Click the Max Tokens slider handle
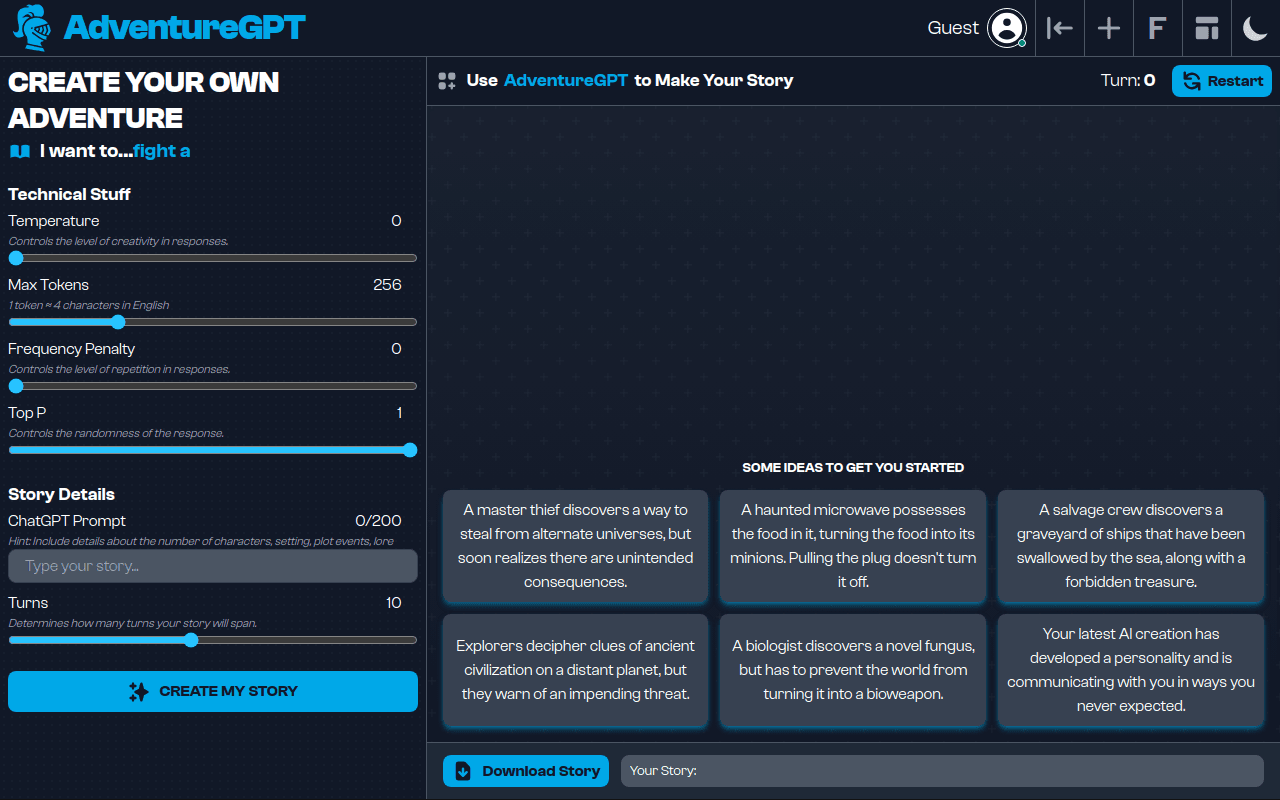Screen dimensions: 1280x800 (x=118, y=322)
